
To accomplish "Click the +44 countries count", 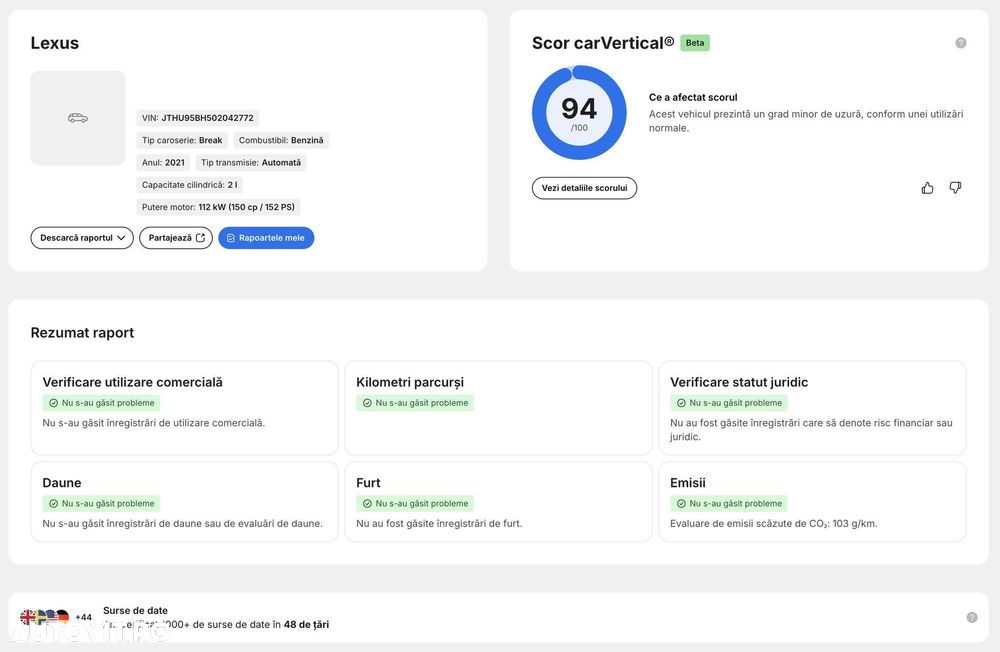I will coord(84,617).
